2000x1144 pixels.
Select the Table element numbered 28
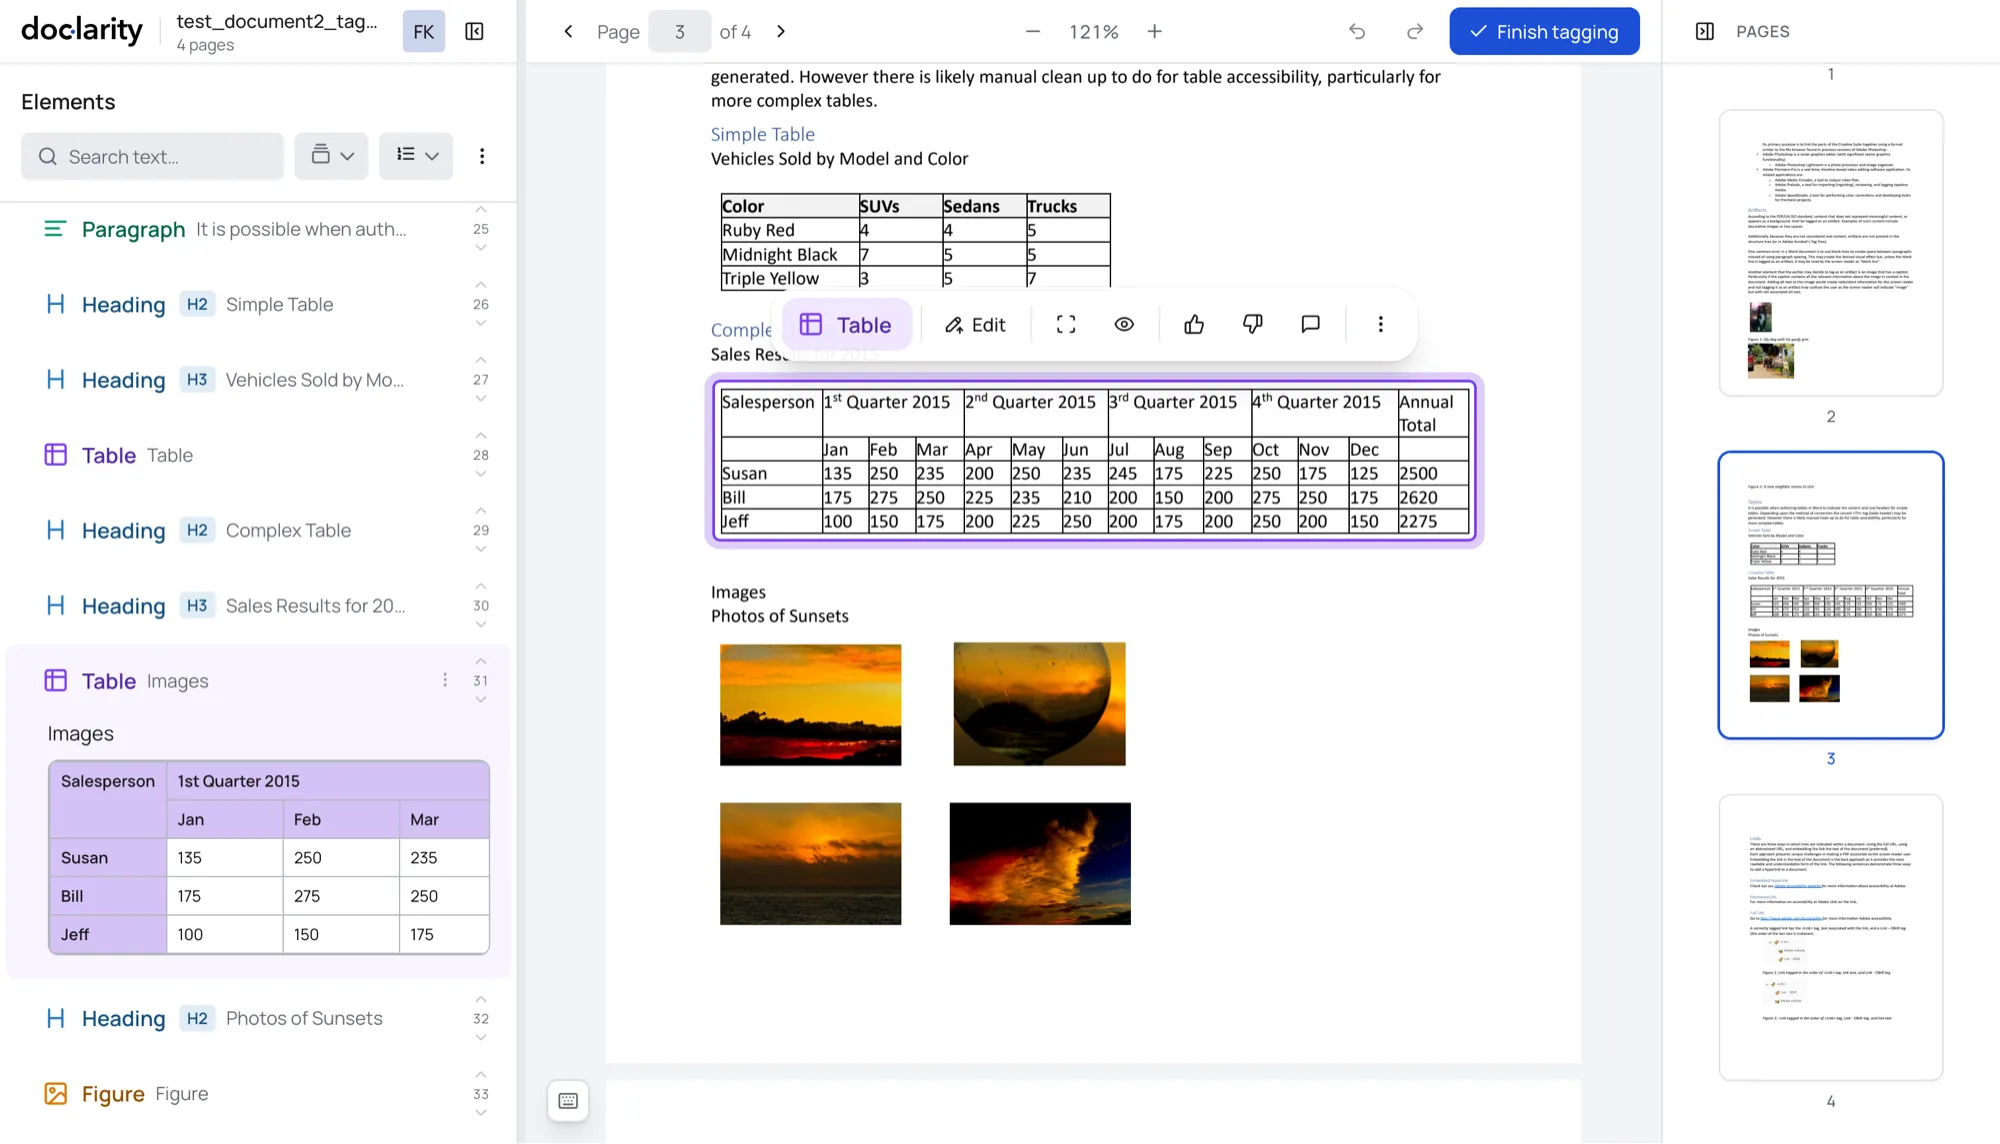[x=258, y=455]
